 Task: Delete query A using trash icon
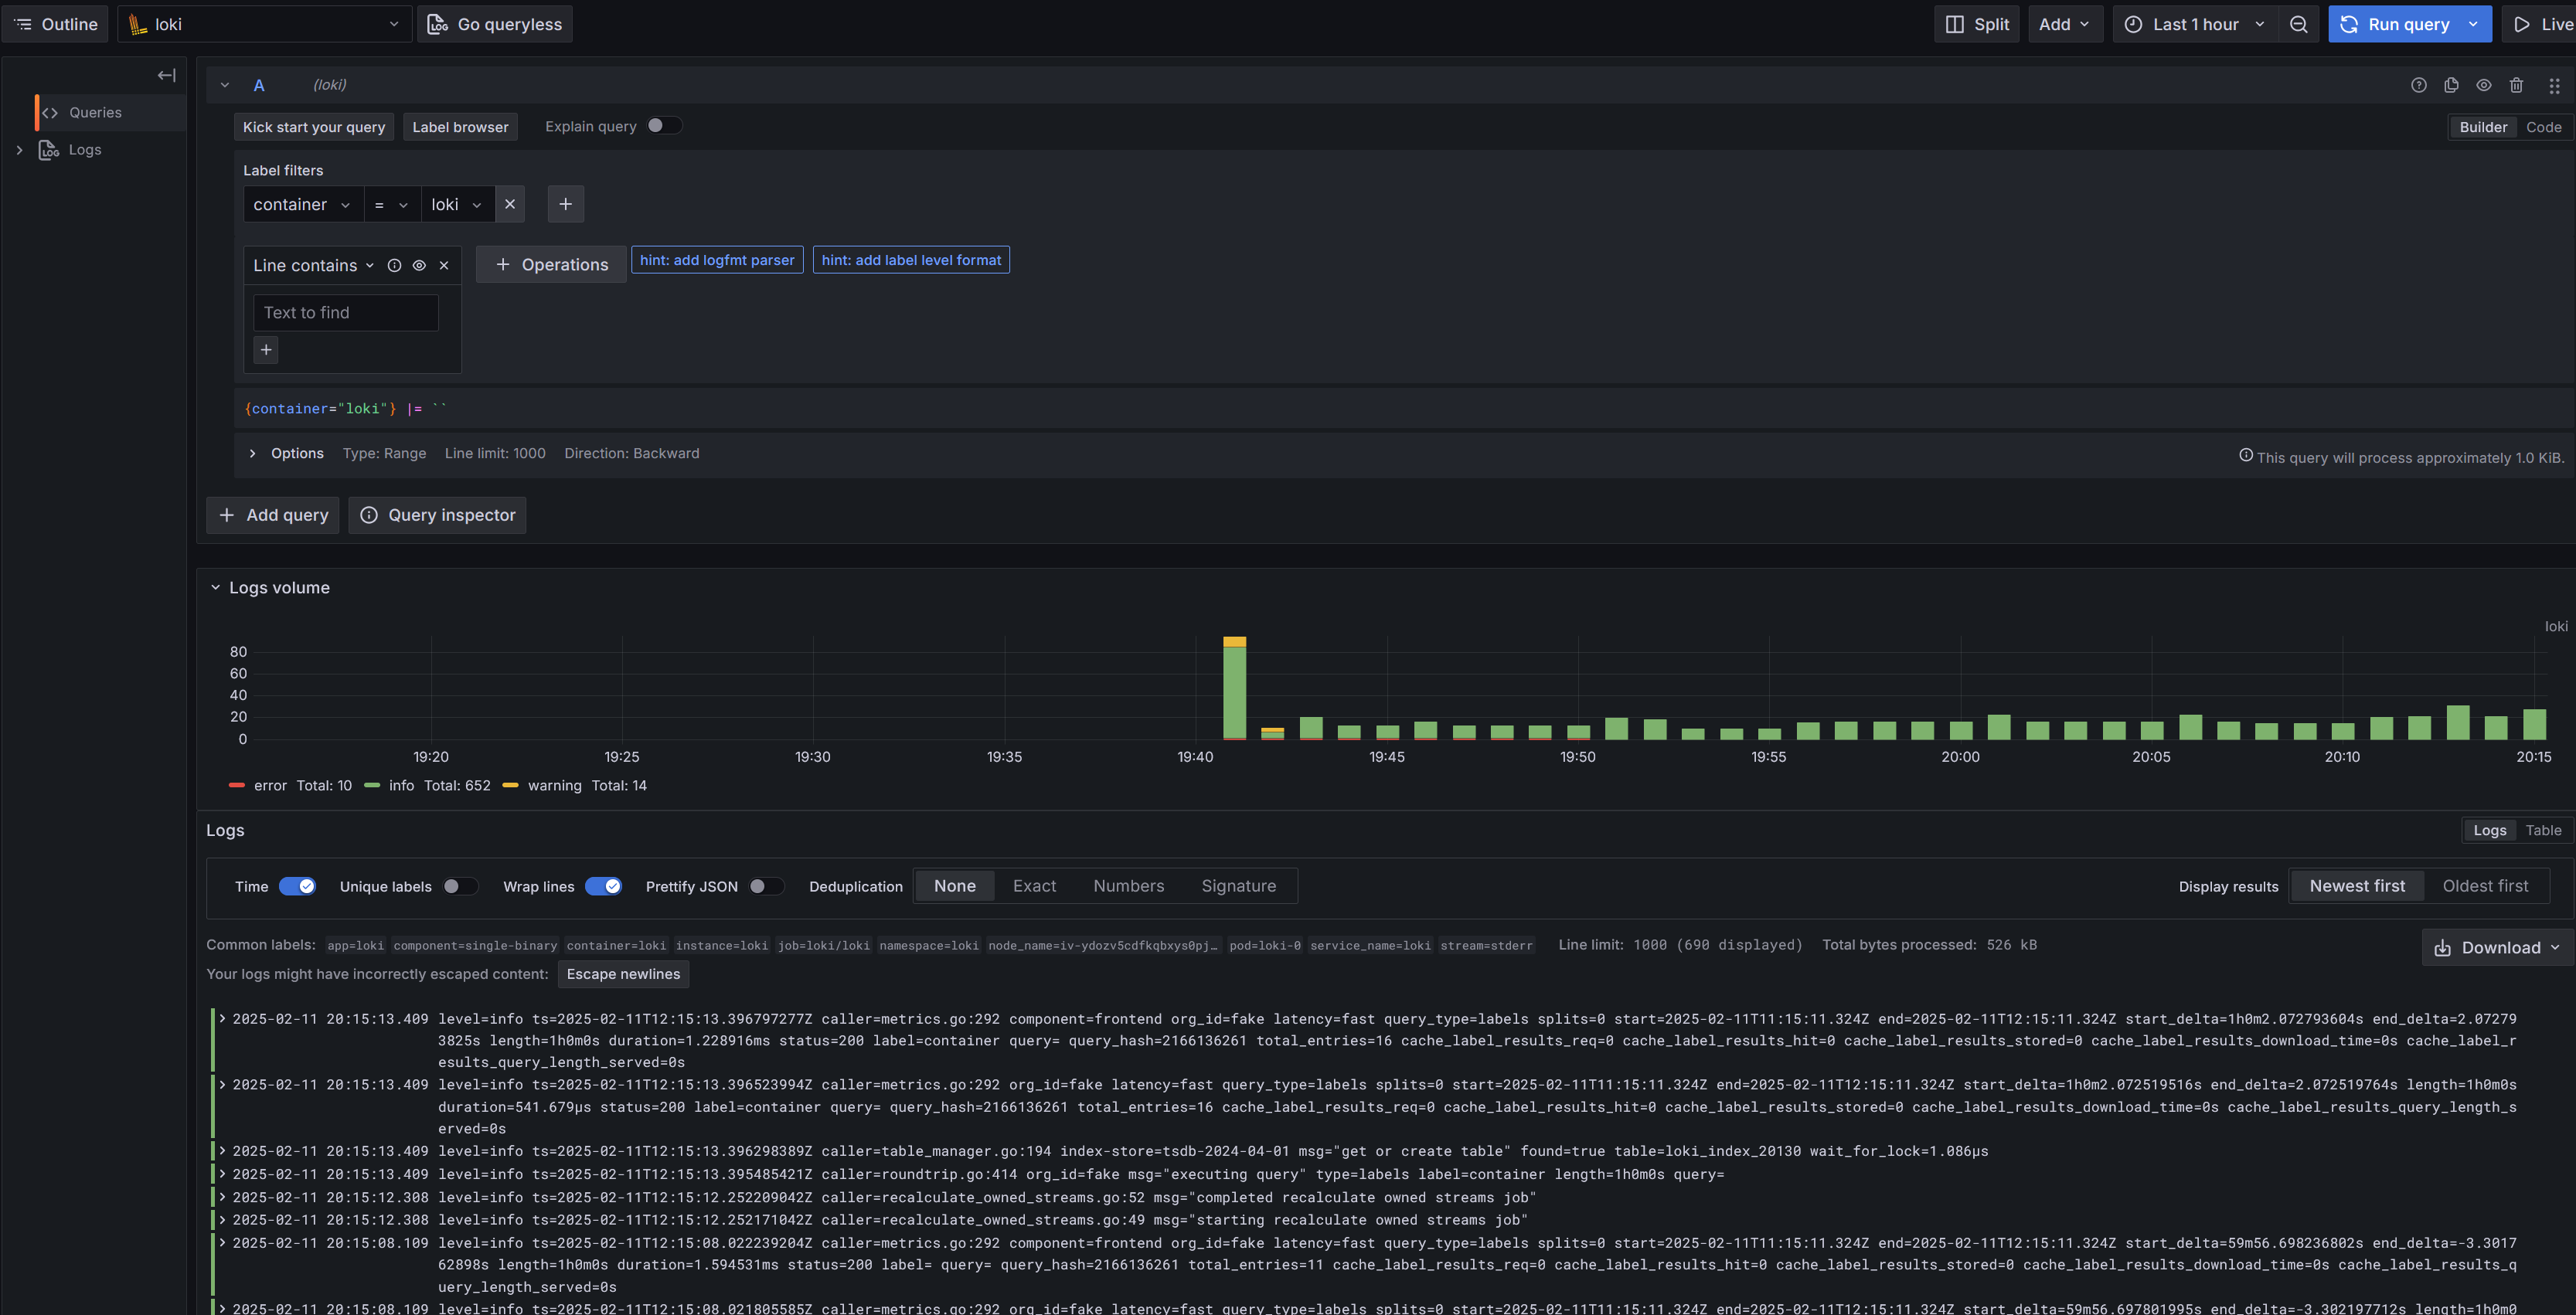2516,85
